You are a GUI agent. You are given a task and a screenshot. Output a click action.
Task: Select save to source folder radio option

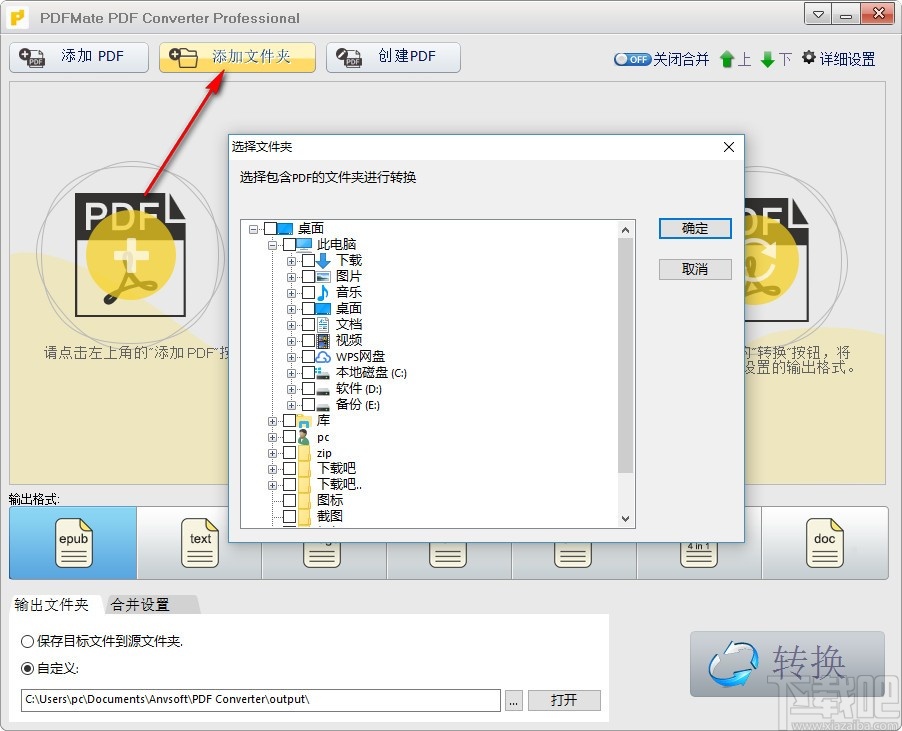click(x=27, y=641)
